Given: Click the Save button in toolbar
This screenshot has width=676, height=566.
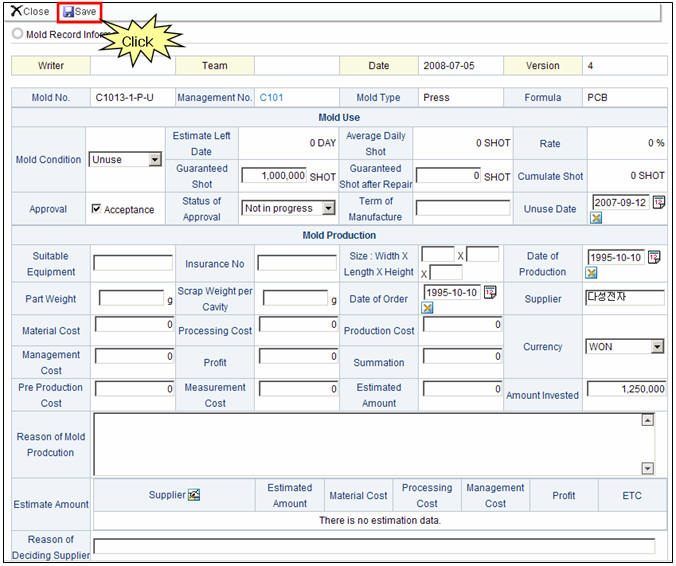Looking at the screenshot, I should [x=79, y=11].
